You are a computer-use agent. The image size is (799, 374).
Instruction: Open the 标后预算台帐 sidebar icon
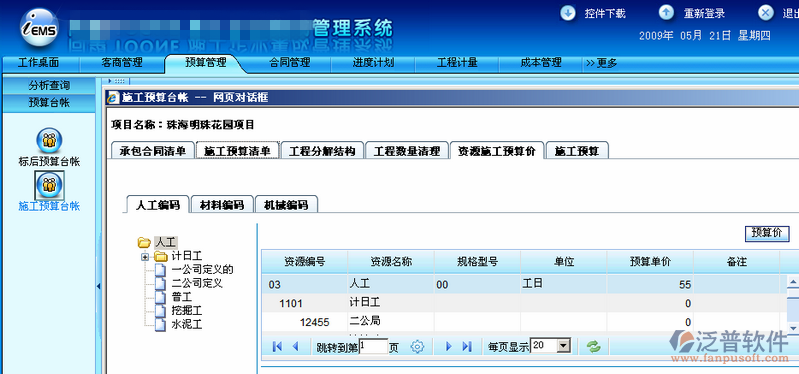pos(49,141)
